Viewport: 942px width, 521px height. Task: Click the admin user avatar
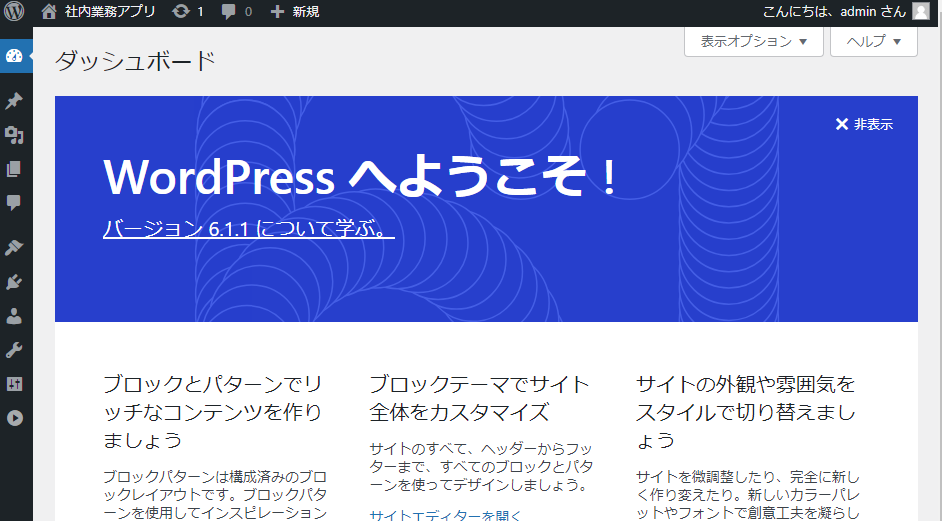click(x=920, y=11)
